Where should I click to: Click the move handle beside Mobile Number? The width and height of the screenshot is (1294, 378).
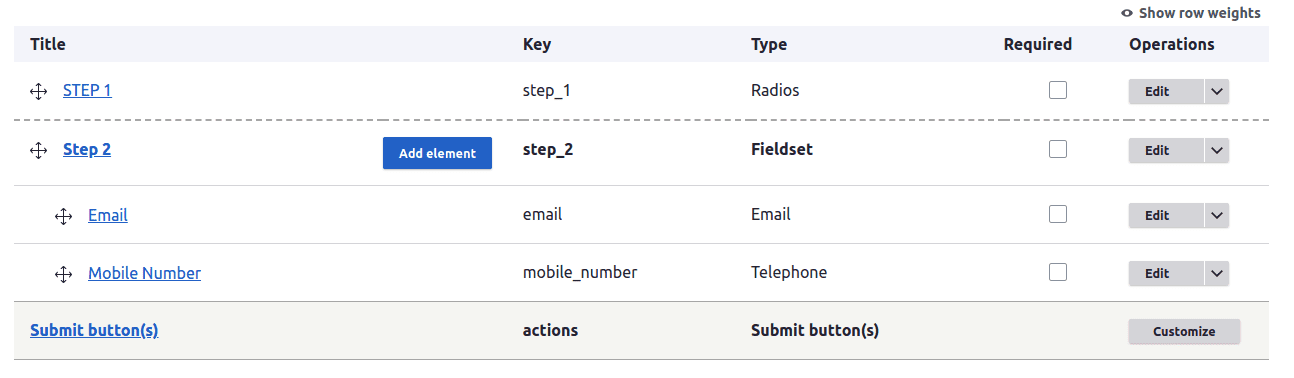point(64,274)
